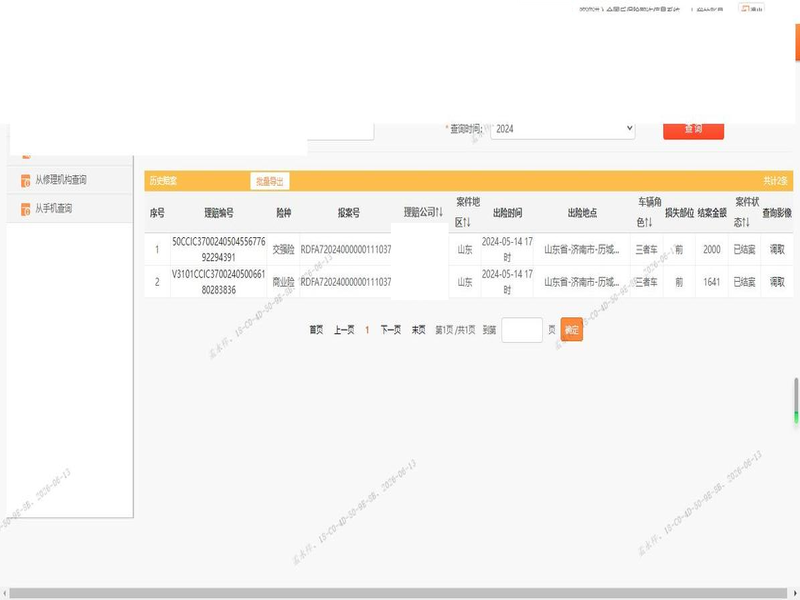Open 从手机查询 sidebar item

tap(70, 208)
